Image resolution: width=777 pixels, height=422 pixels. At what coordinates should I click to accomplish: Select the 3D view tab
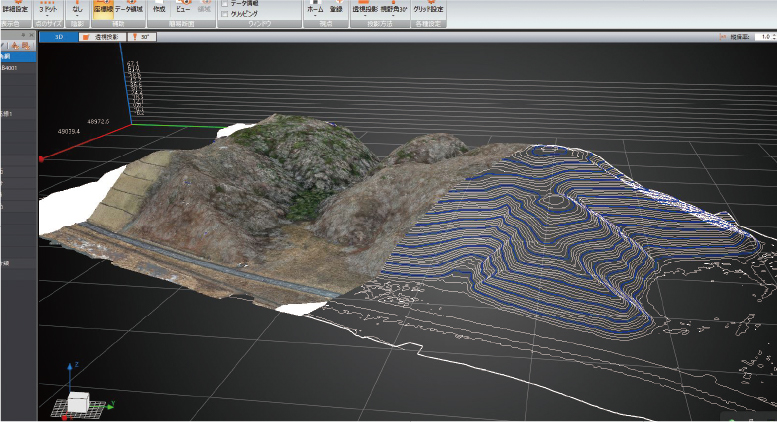coord(59,37)
